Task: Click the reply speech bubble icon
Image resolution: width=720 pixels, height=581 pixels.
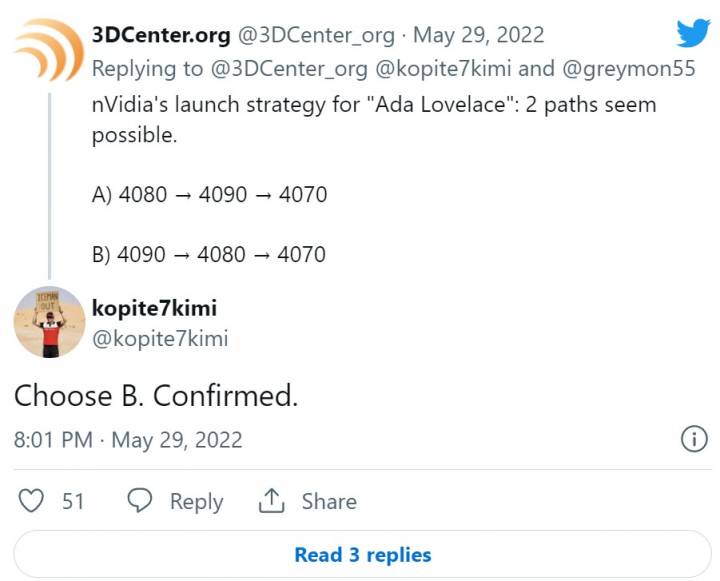Action: 141,501
